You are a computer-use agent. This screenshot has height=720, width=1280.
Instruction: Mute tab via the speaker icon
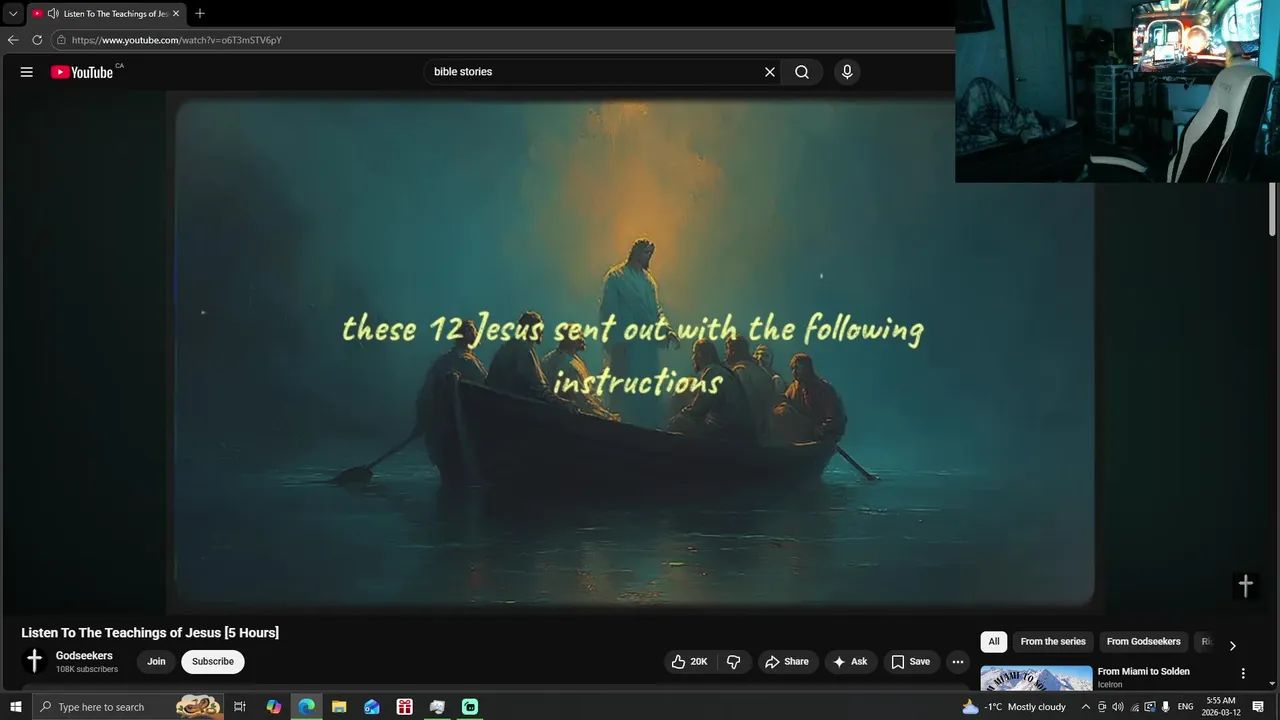pyautogui.click(x=53, y=14)
